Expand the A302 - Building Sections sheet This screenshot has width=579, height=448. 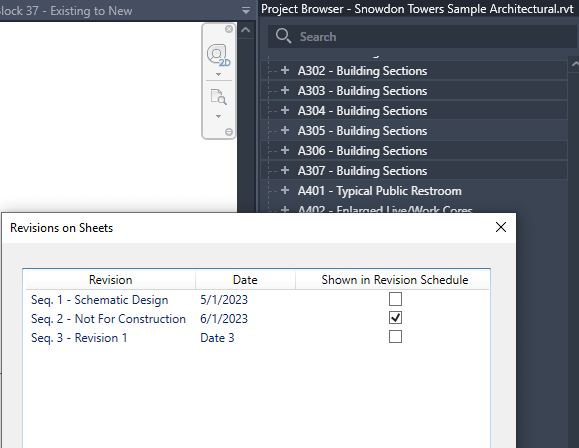pyautogui.click(x=285, y=70)
